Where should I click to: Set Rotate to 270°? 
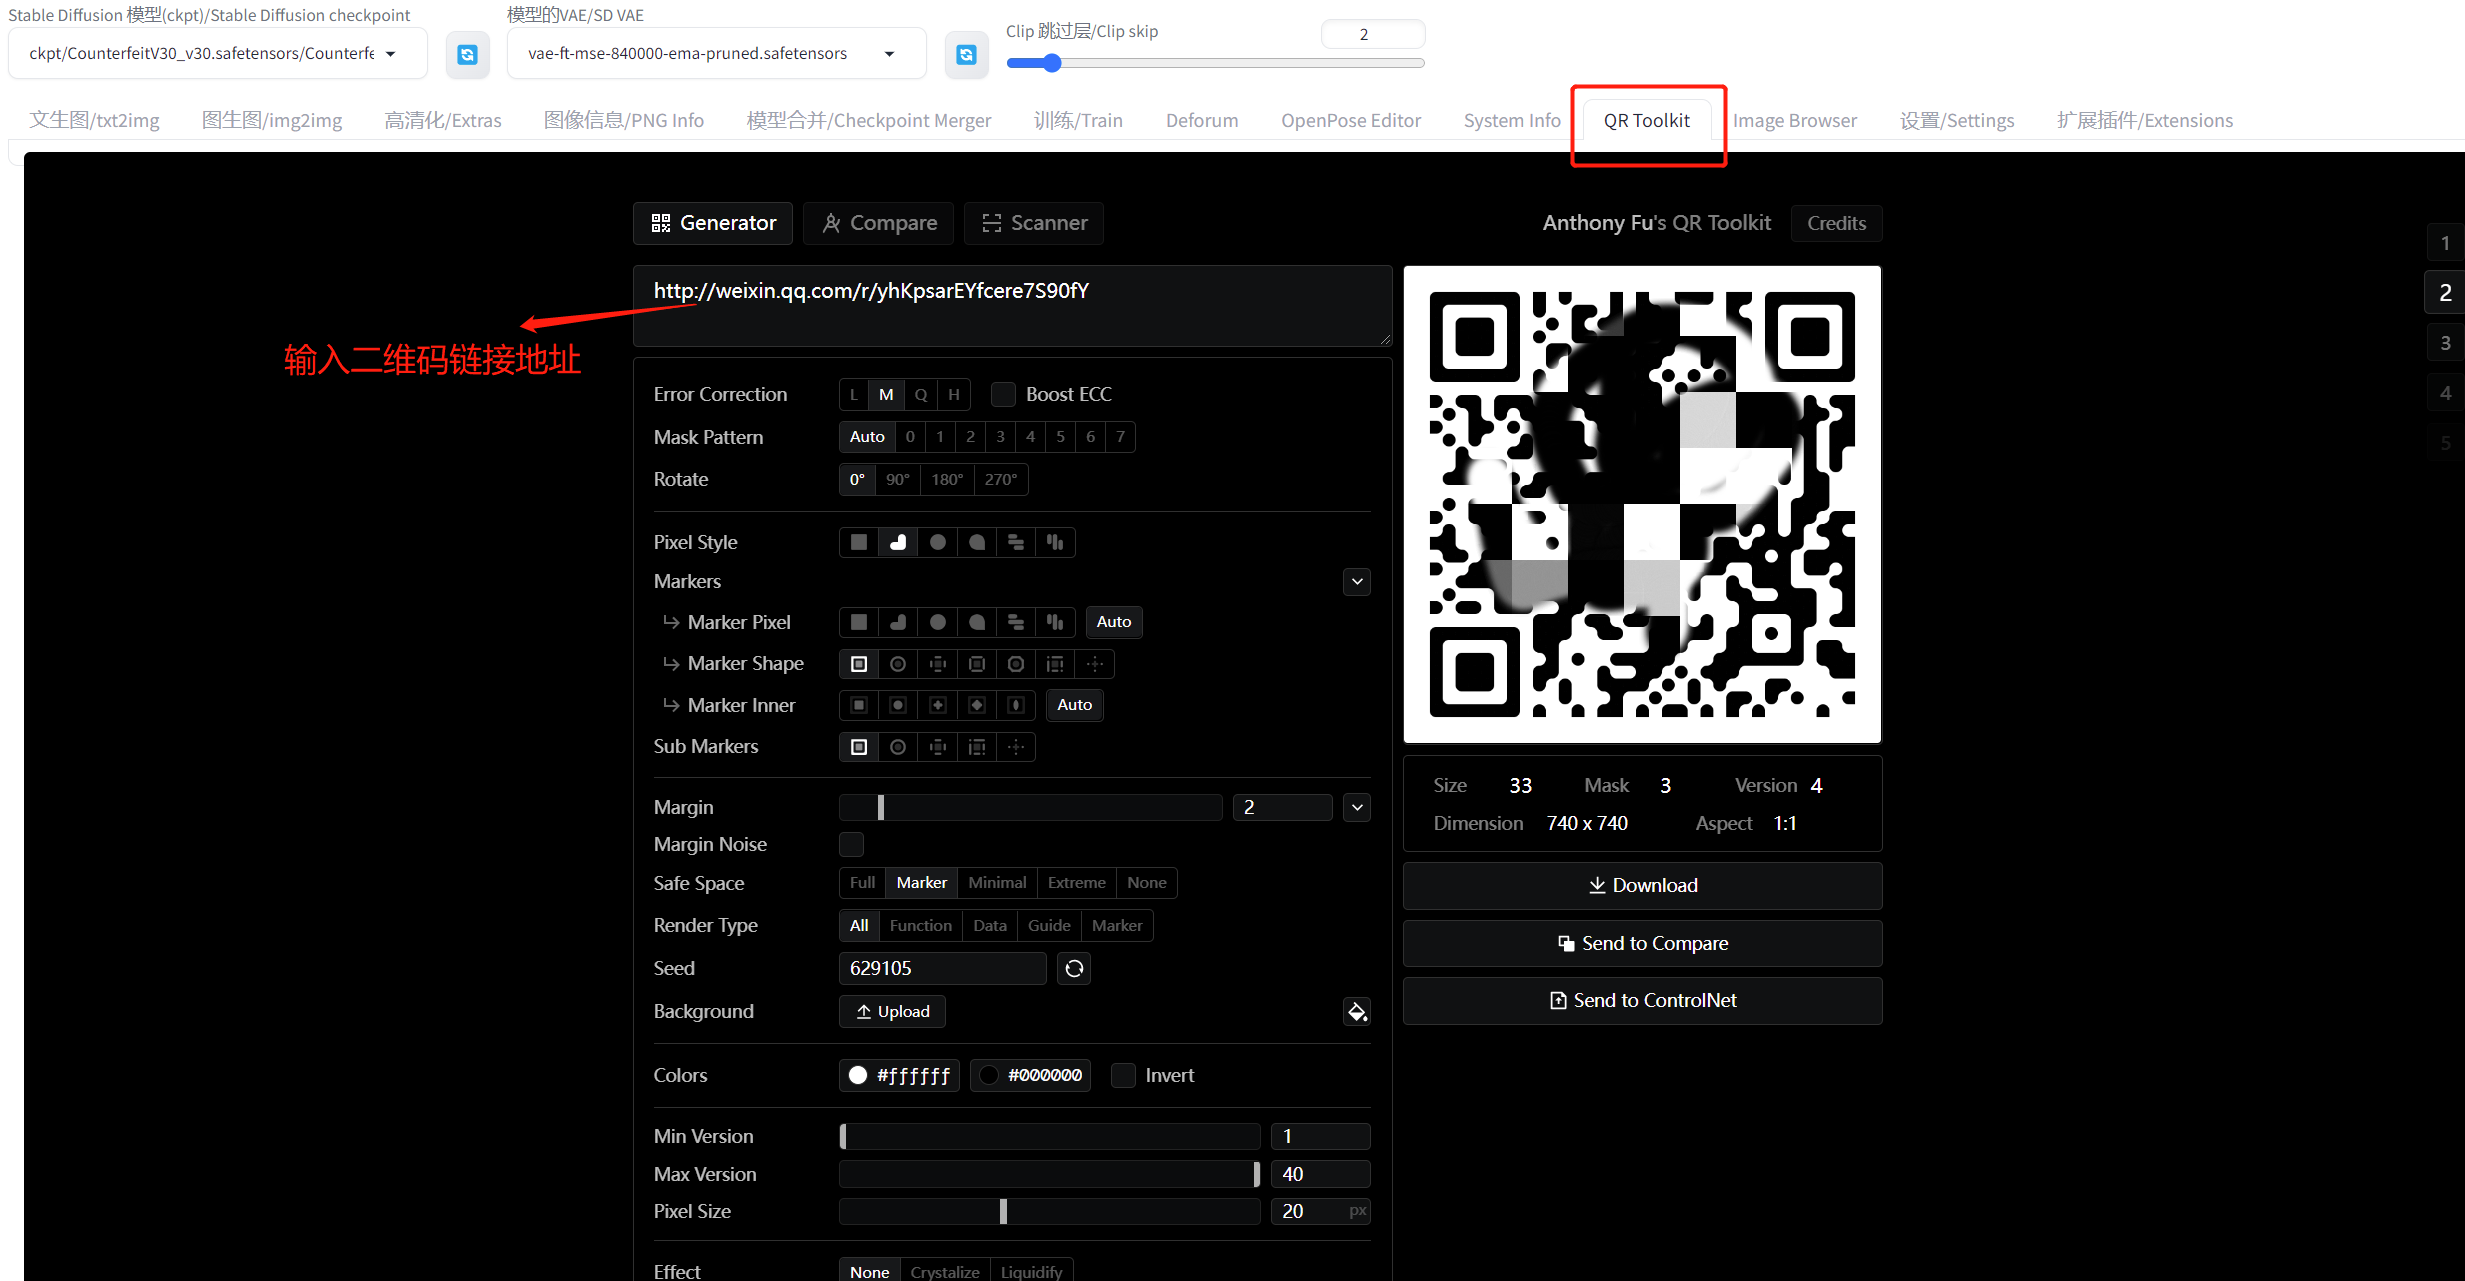[x=1000, y=479]
